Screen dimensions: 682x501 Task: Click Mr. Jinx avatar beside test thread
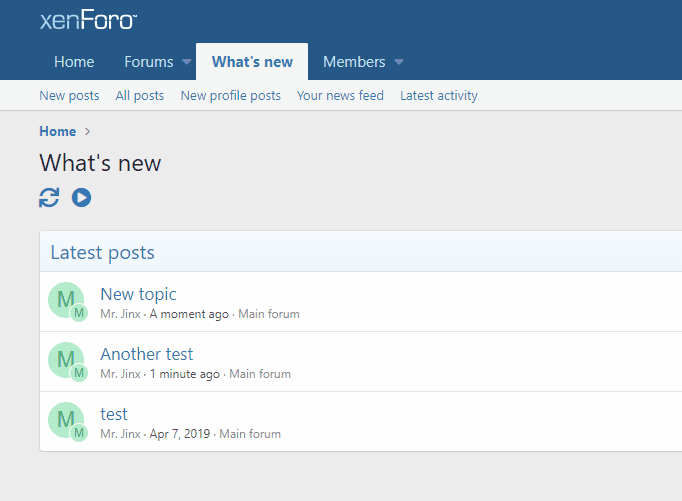coord(66,420)
